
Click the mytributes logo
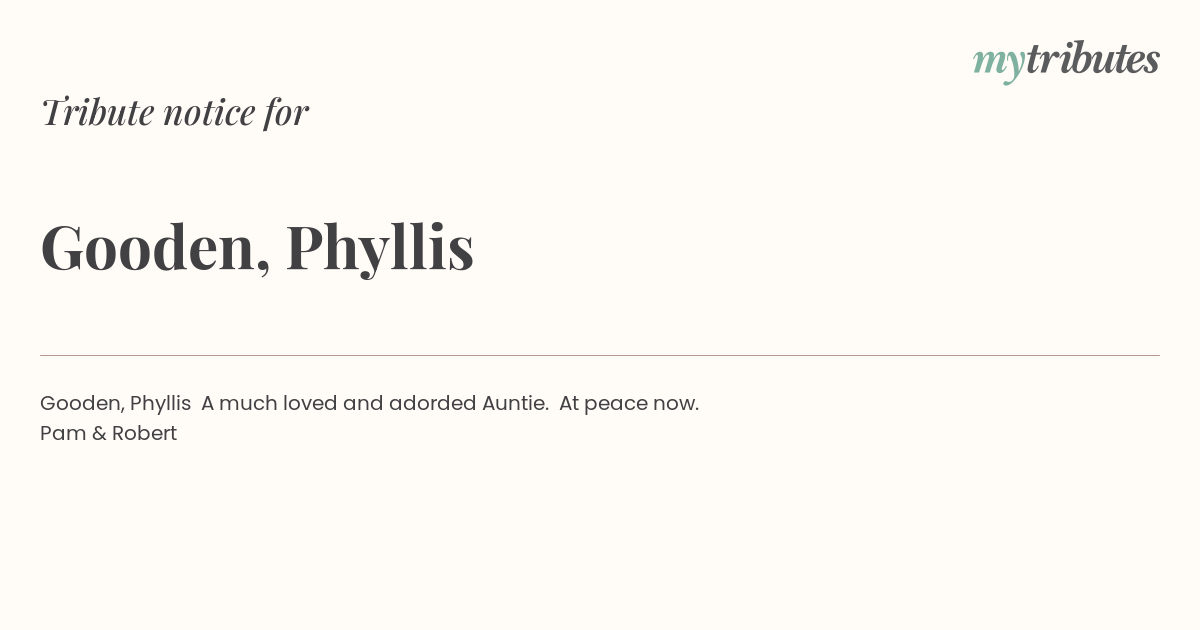coord(1066,60)
